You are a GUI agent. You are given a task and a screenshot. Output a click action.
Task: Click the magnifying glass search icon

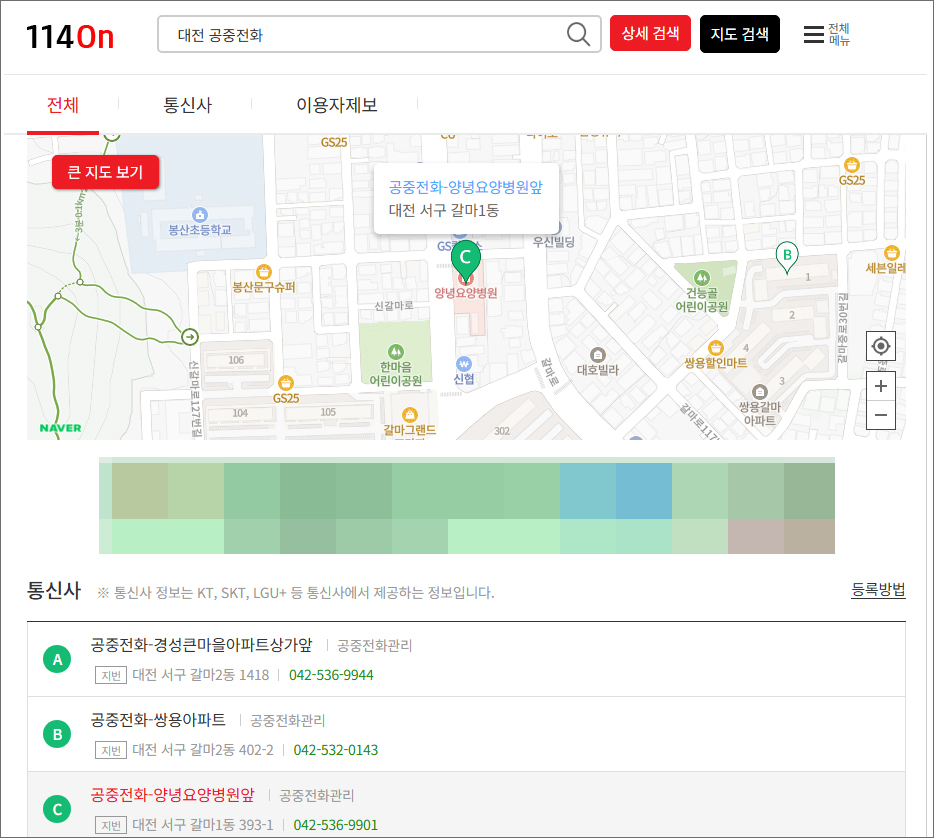pyautogui.click(x=578, y=34)
